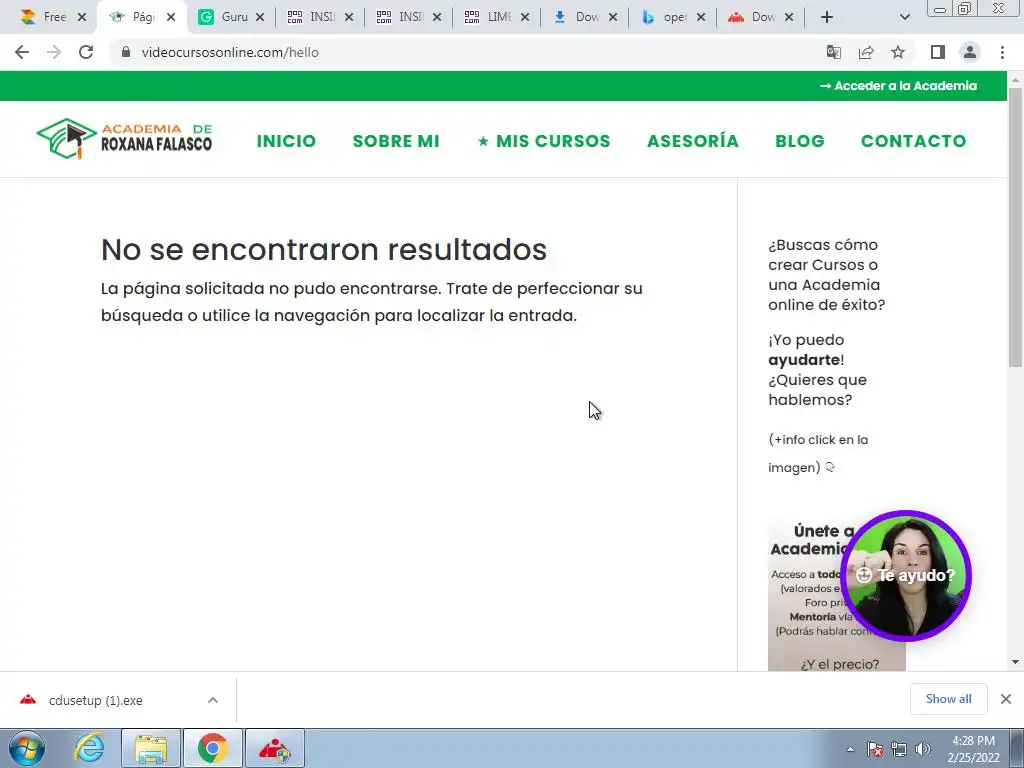Switch to the 'oper' Bing tab
Image resolution: width=1024 pixels, height=768 pixels.
point(673,17)
